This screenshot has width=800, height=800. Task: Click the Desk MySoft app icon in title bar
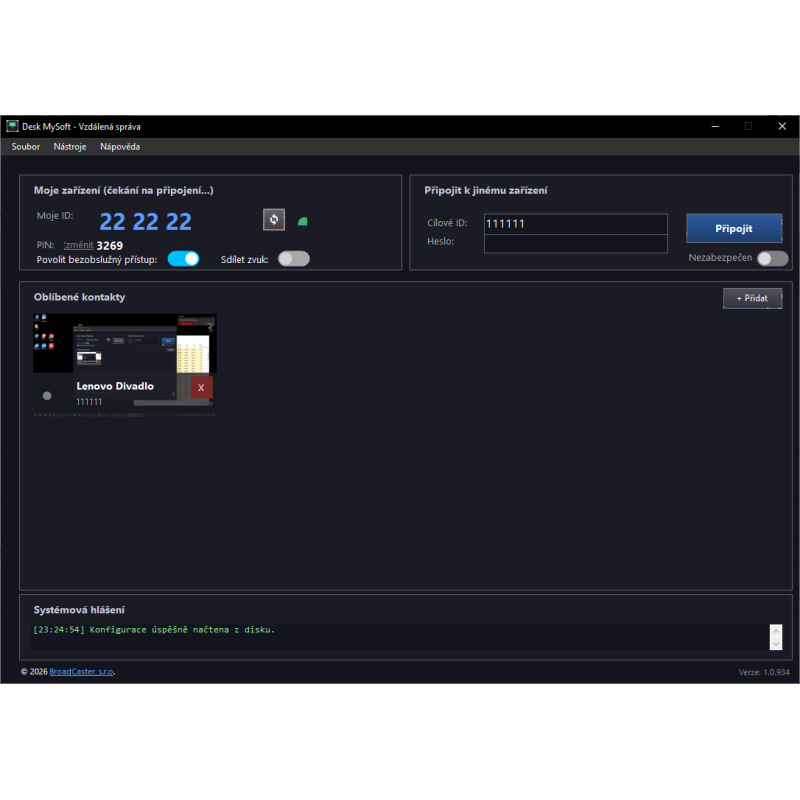pos(12,126)
